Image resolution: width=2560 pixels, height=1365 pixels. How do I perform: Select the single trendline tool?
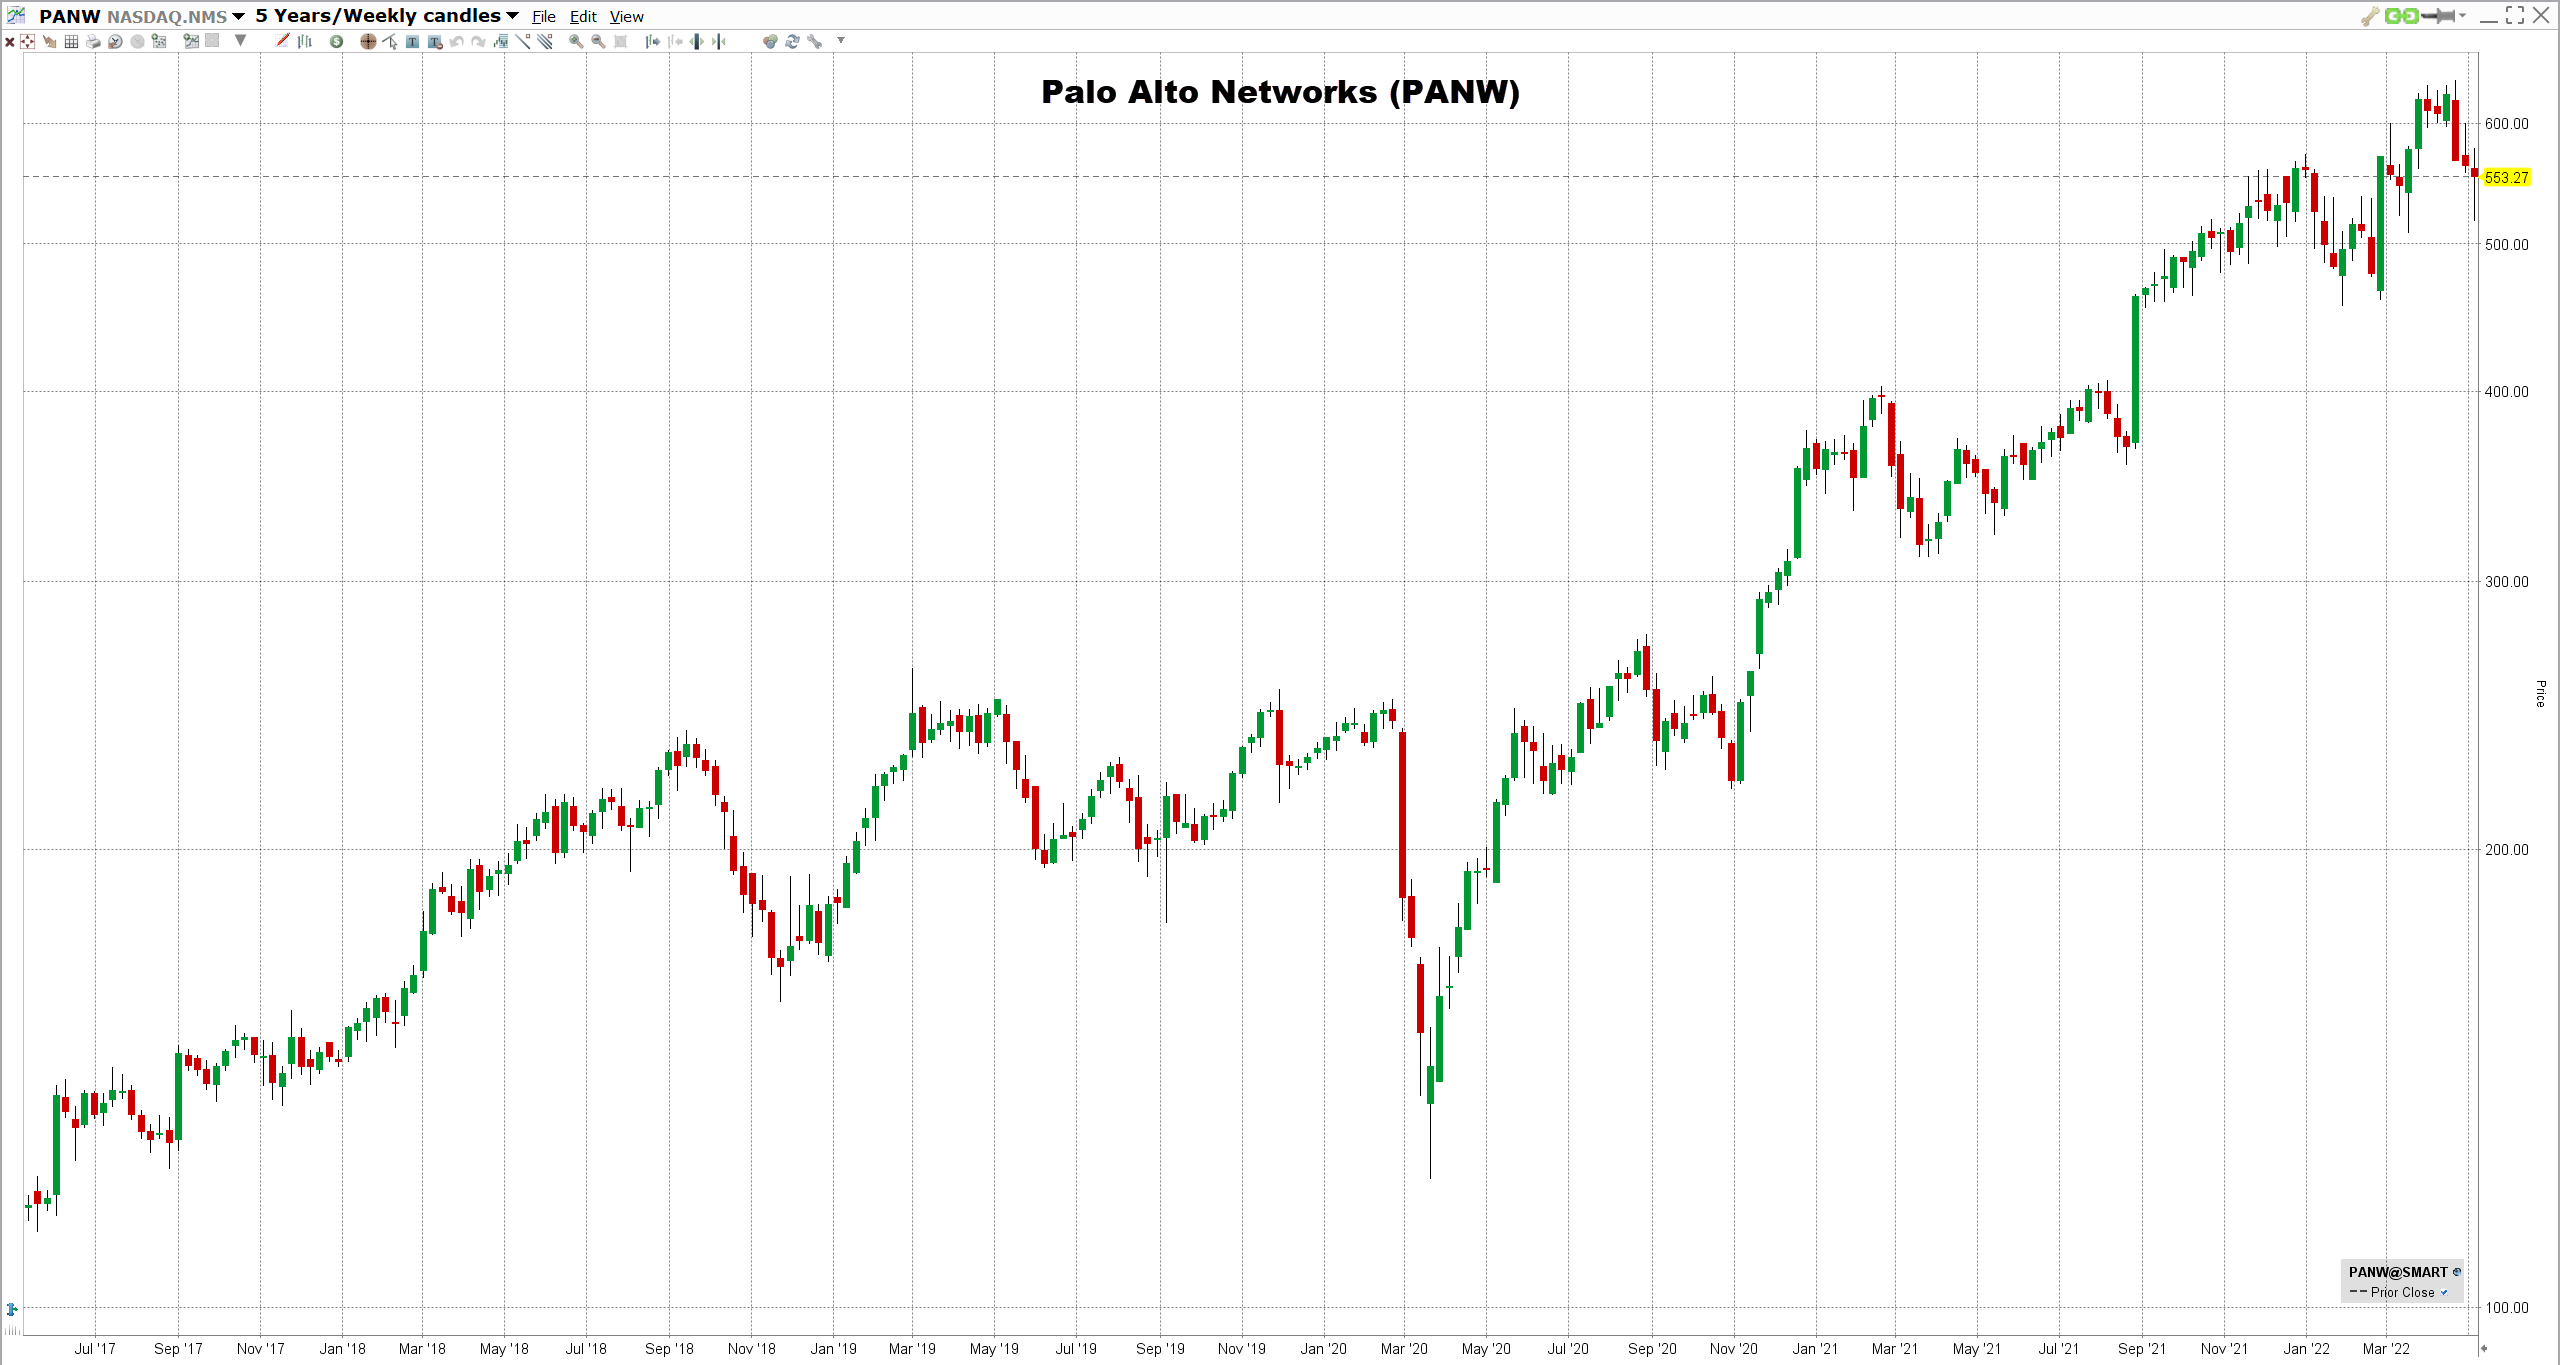(x=523, y=41)
